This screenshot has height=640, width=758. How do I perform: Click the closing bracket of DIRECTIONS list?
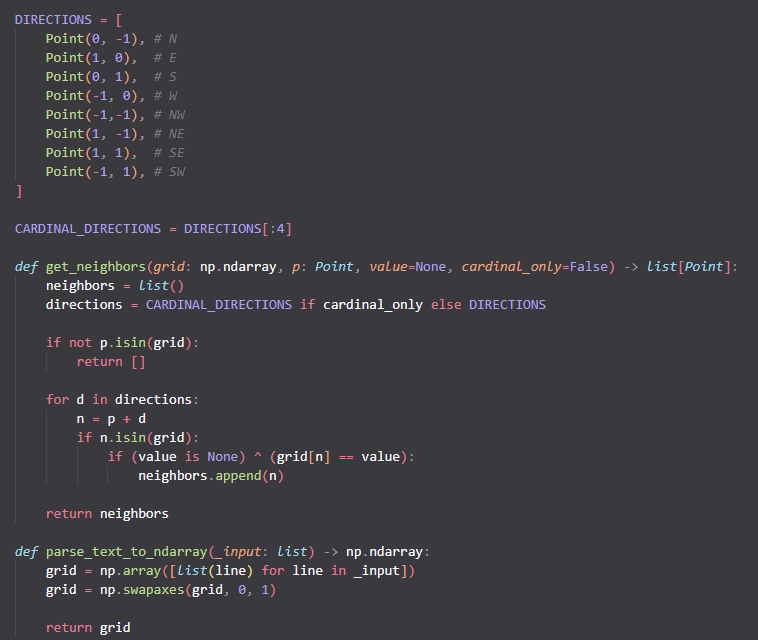coord(18,191)
